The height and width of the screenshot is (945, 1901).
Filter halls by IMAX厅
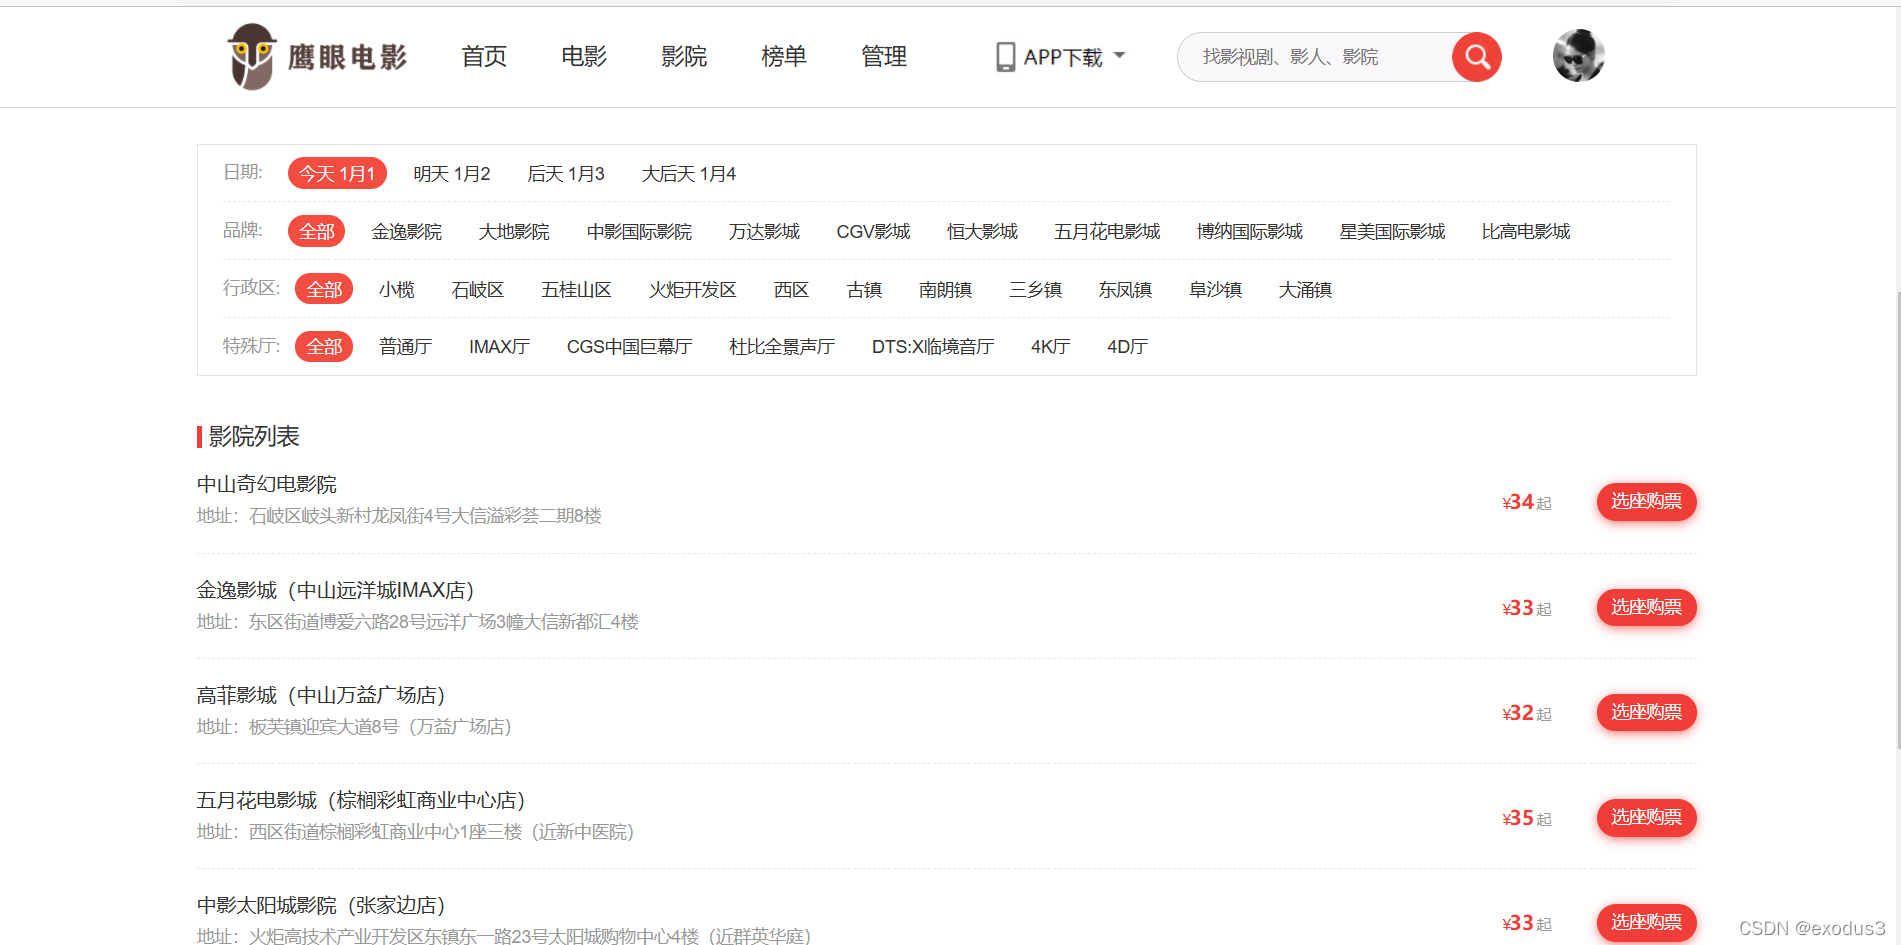pos(499,346)
